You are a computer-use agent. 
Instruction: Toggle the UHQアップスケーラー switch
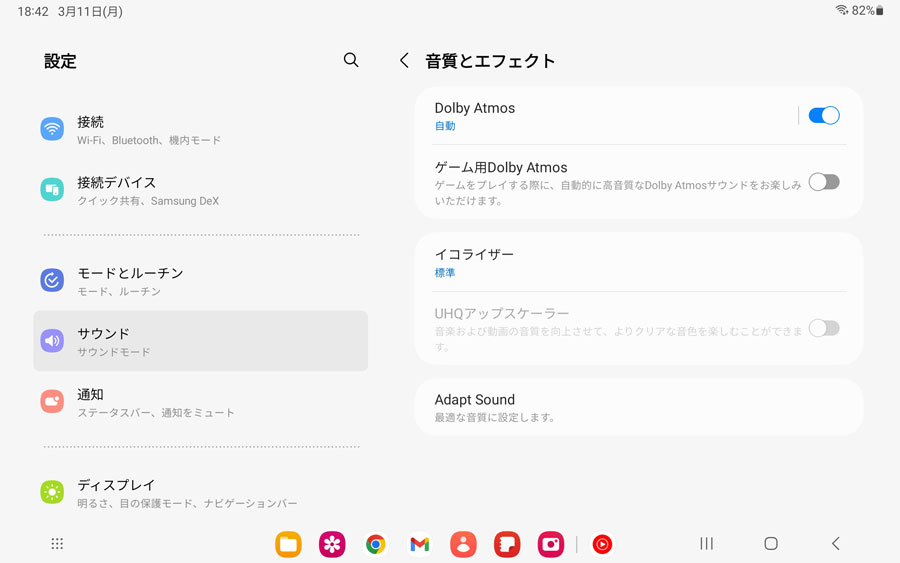(824, 328)
